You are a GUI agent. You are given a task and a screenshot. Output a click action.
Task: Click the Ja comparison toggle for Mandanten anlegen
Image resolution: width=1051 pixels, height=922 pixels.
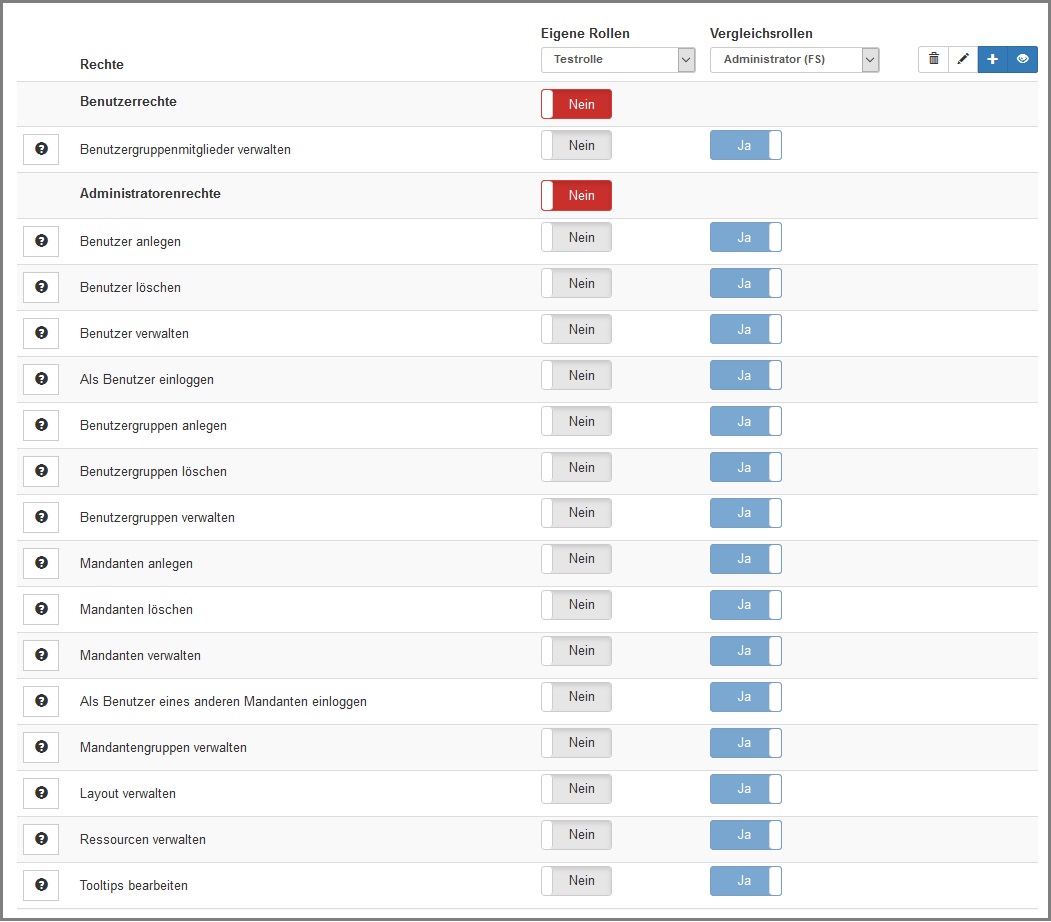pyautogui.click(x=745, y=559)
